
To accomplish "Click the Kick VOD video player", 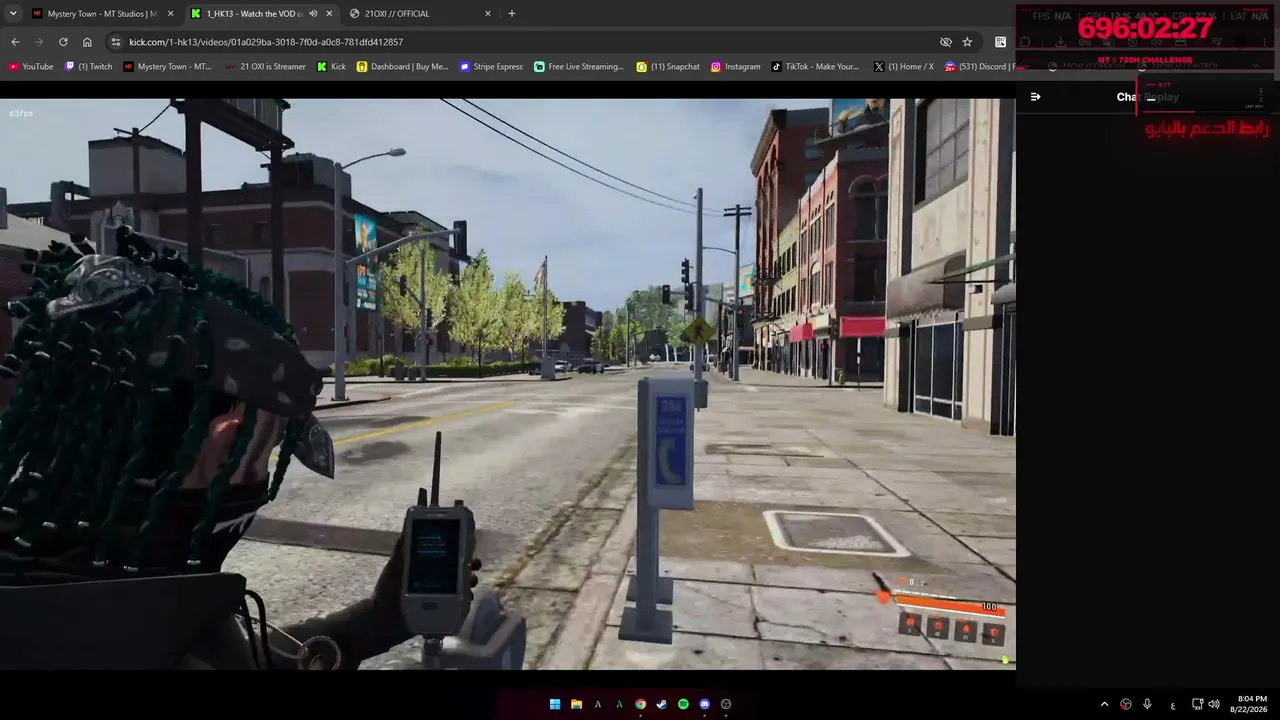I will pos(507,384).
